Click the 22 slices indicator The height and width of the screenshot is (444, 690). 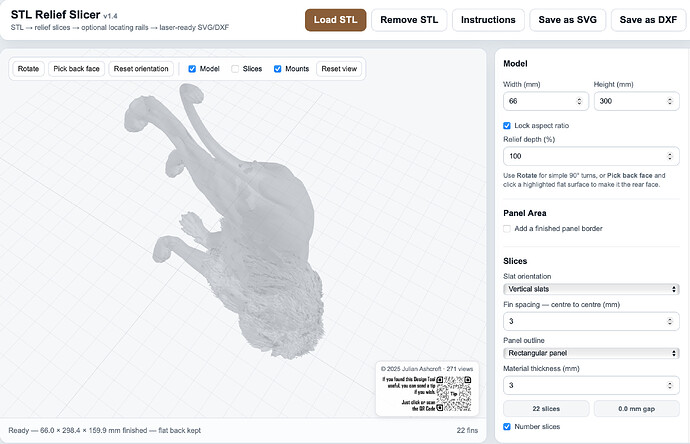click(x=546, y=409)
